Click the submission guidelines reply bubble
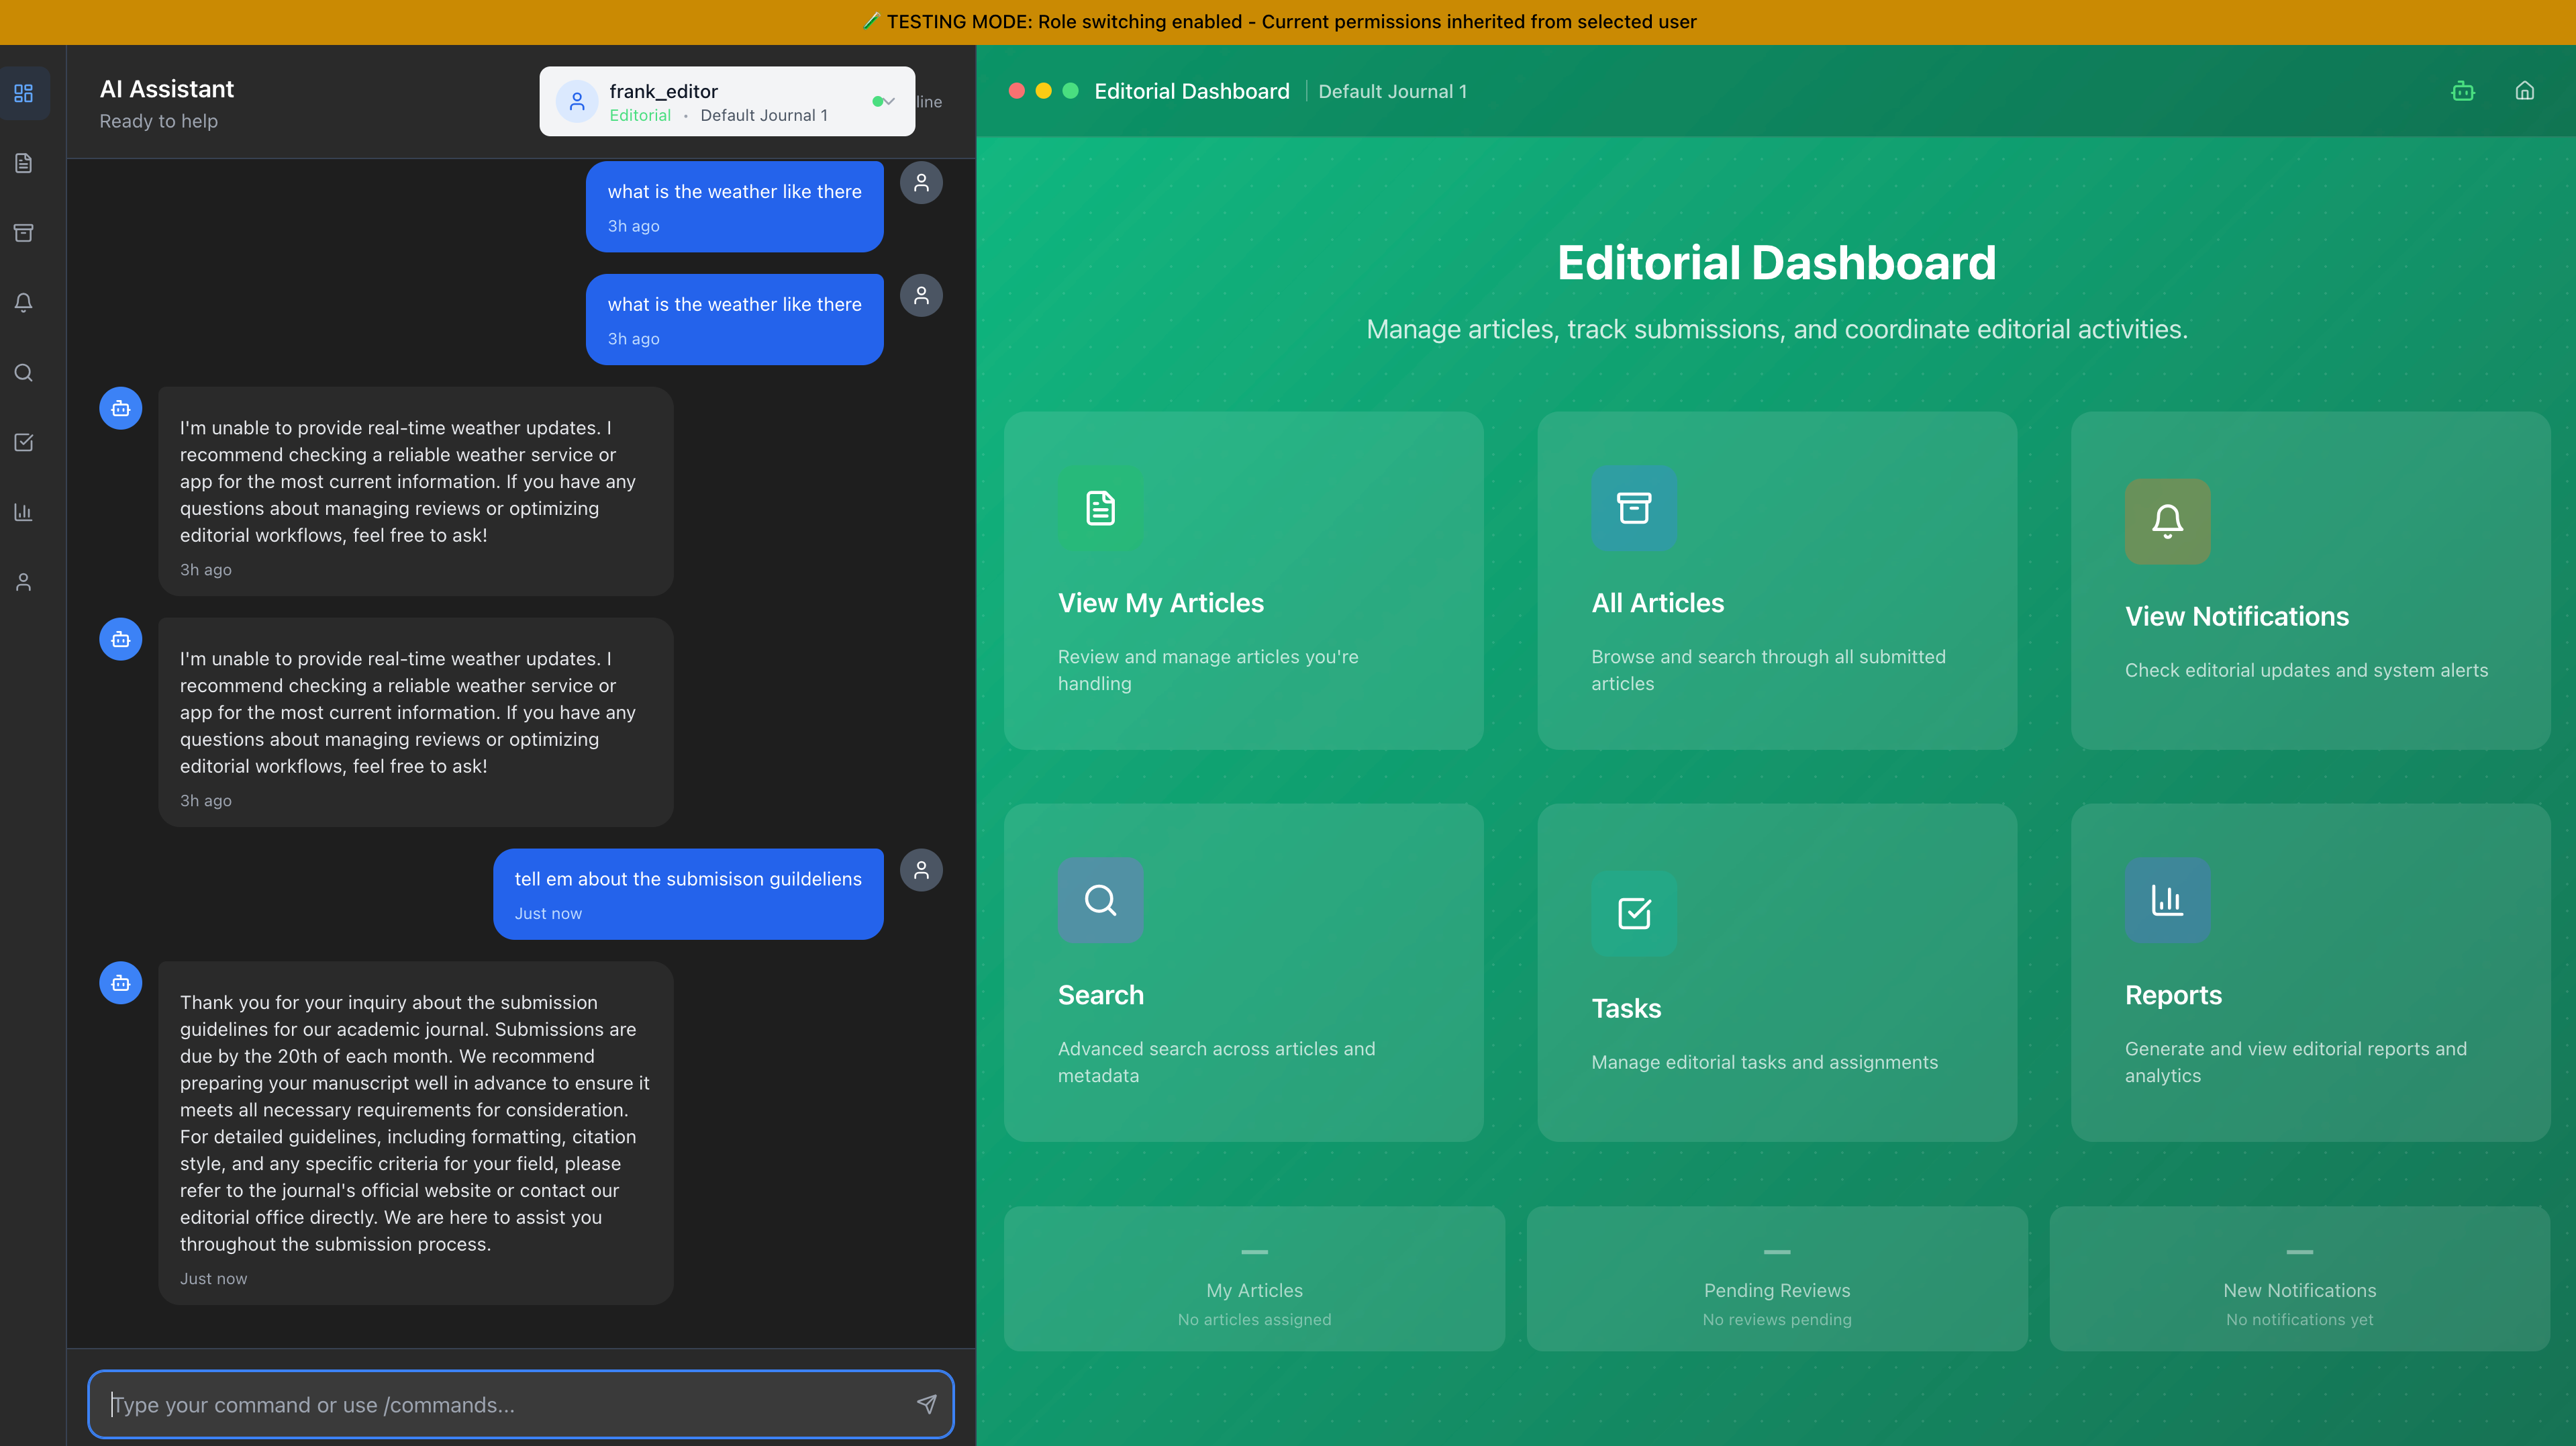This screenshot has width=2576, height=1446. (x=415, y=1132)
